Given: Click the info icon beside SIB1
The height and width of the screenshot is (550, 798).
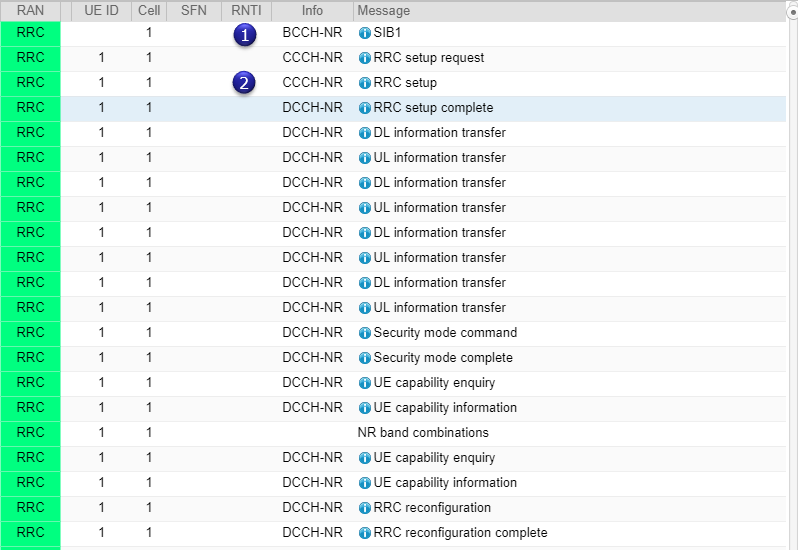Looking at the screenshot, I should coord(364,33).
